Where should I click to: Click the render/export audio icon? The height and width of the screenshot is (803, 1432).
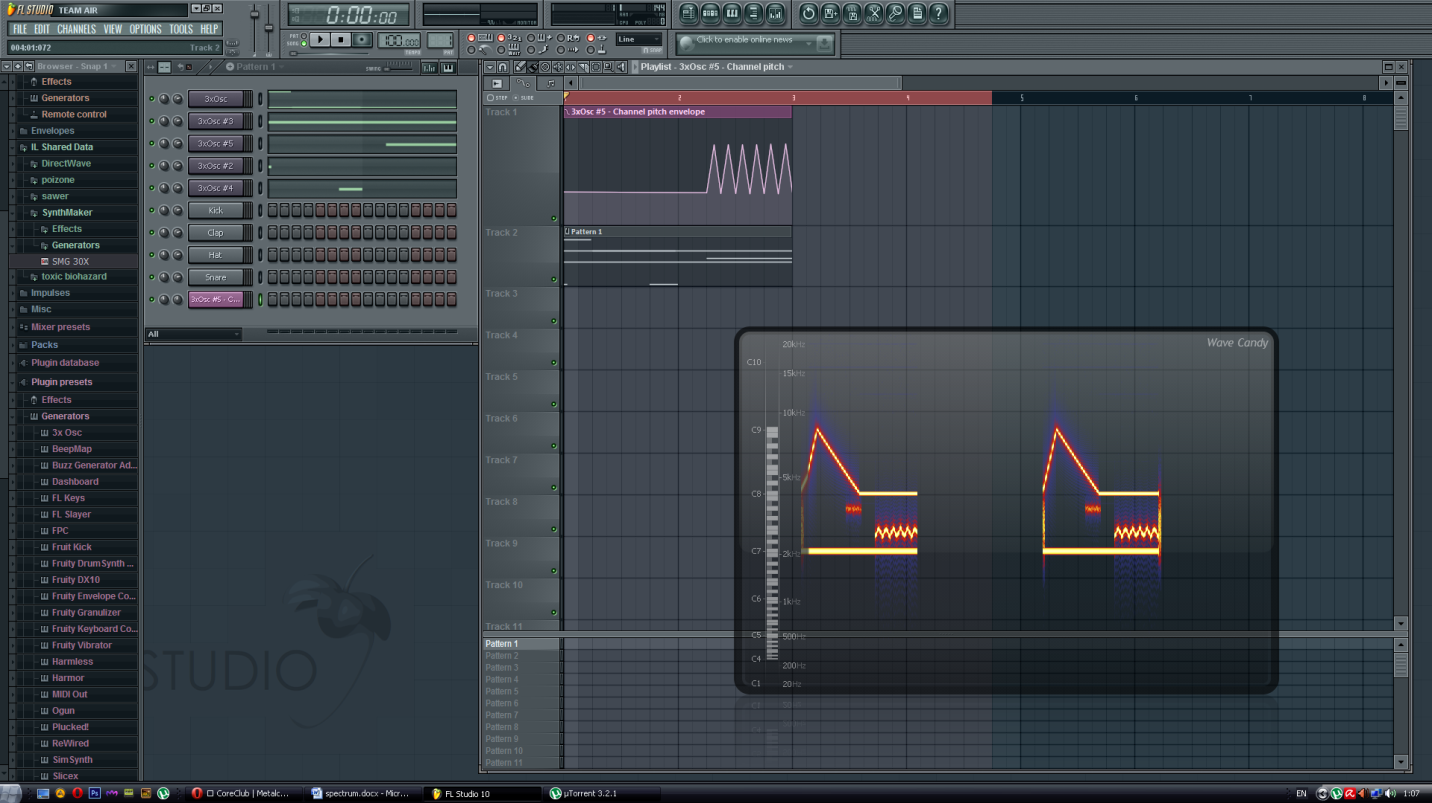pyautogui.click(x=852, y=14)
